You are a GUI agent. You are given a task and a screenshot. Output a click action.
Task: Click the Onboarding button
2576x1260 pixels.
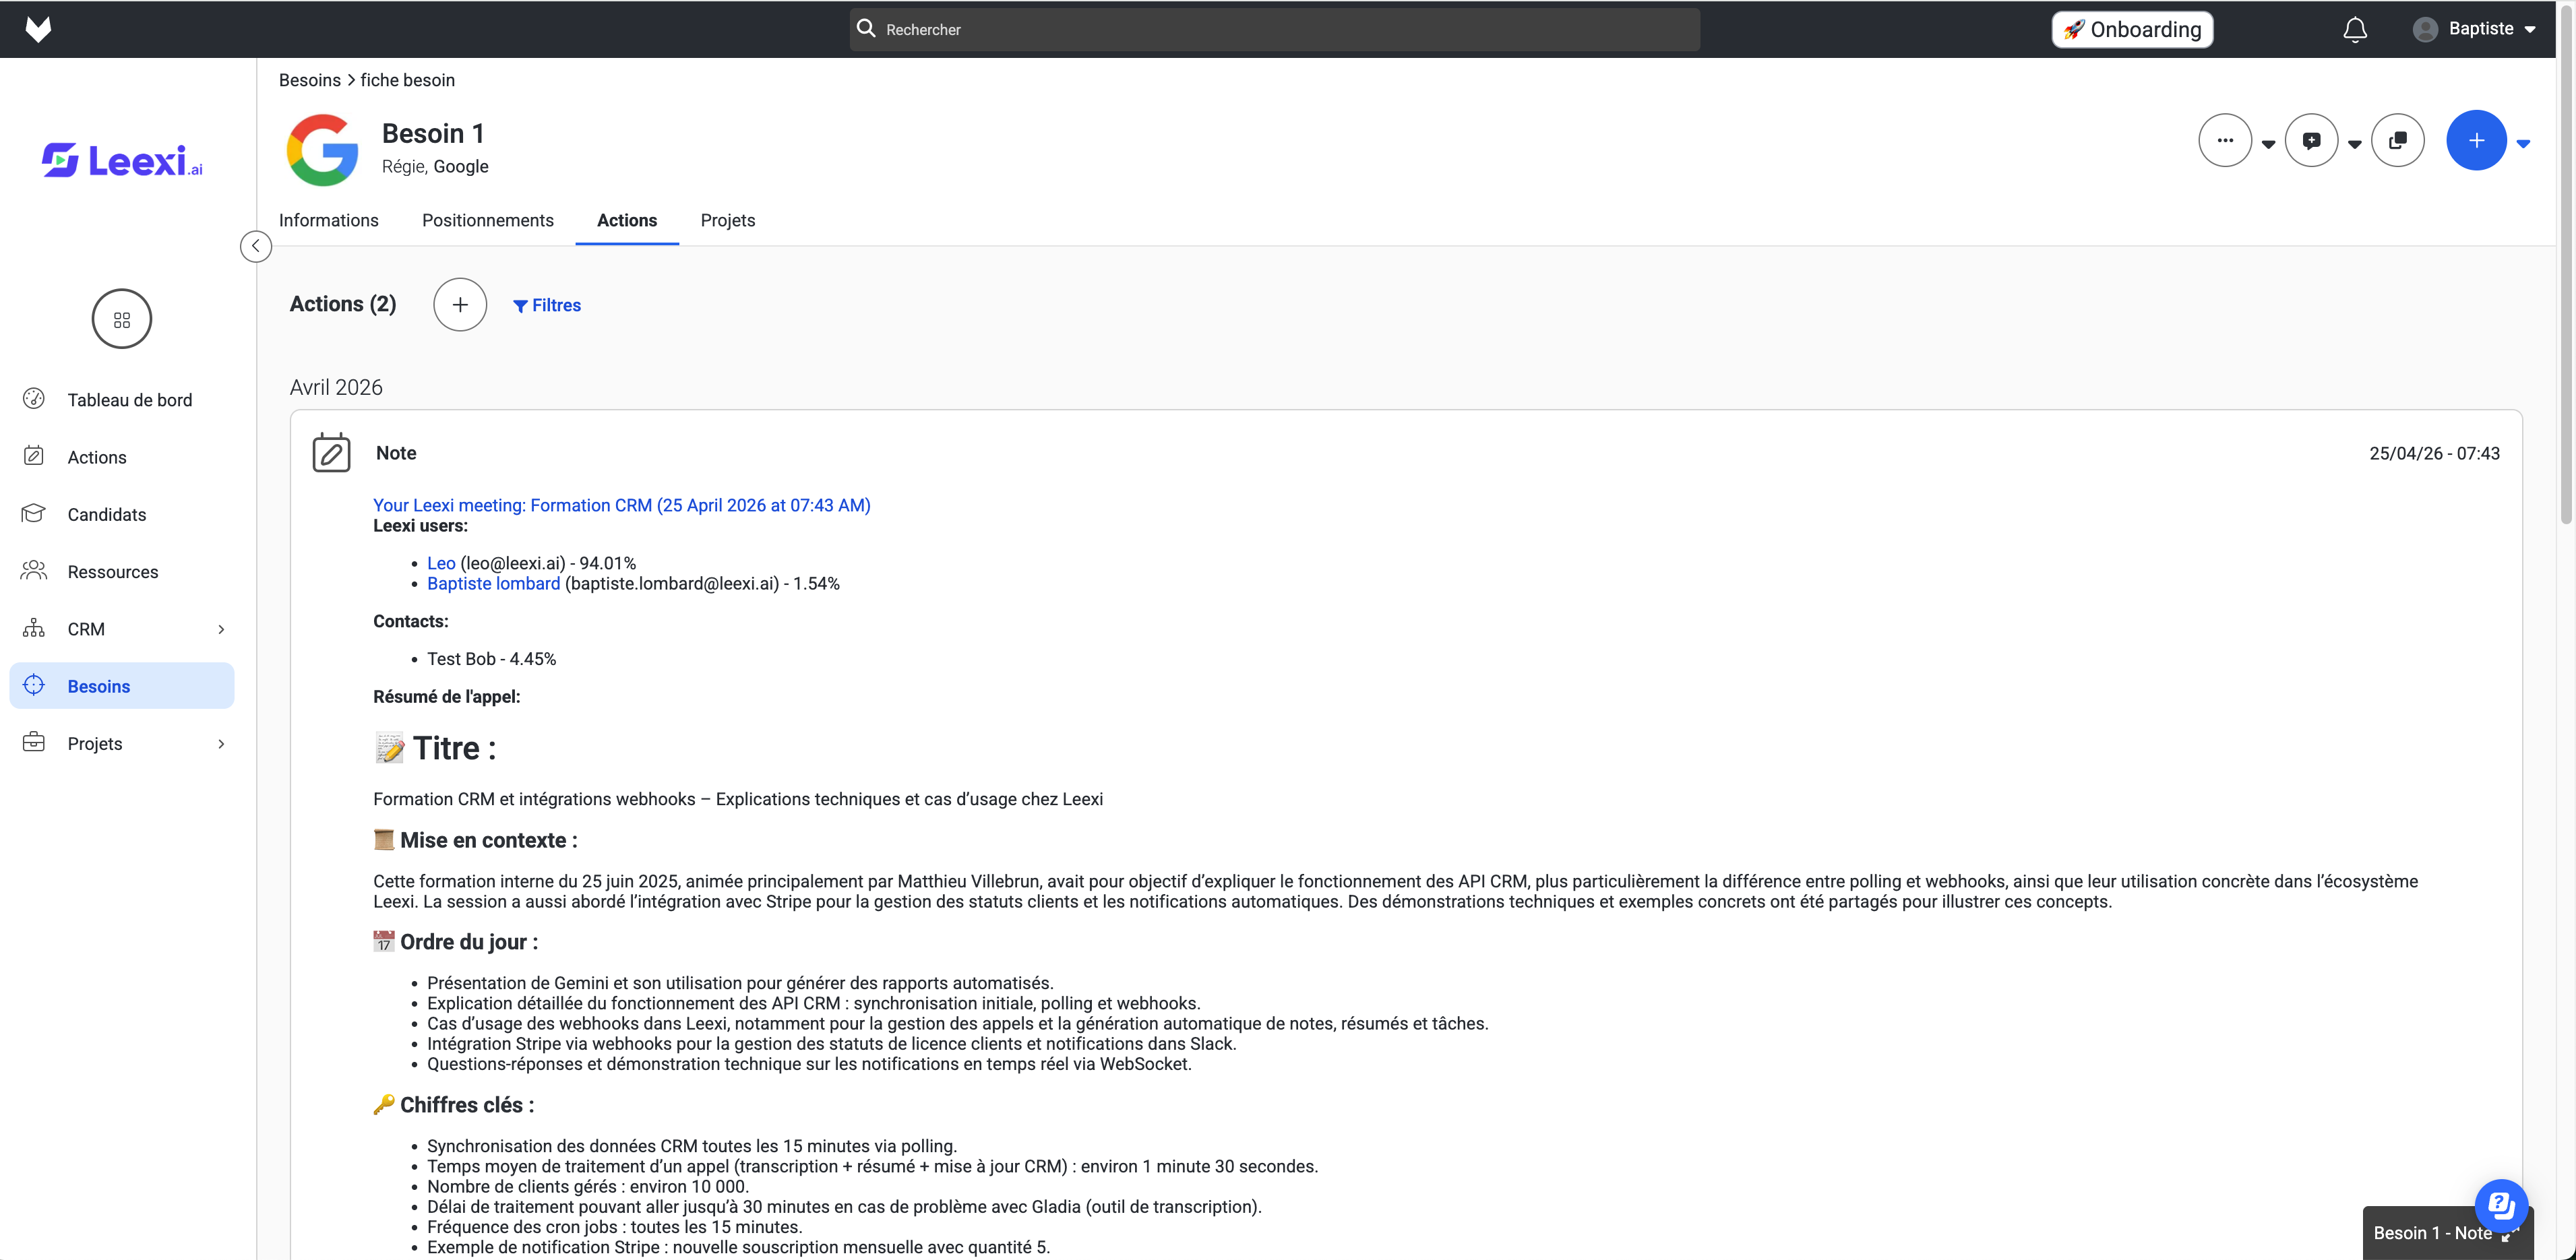(2132, 29)
